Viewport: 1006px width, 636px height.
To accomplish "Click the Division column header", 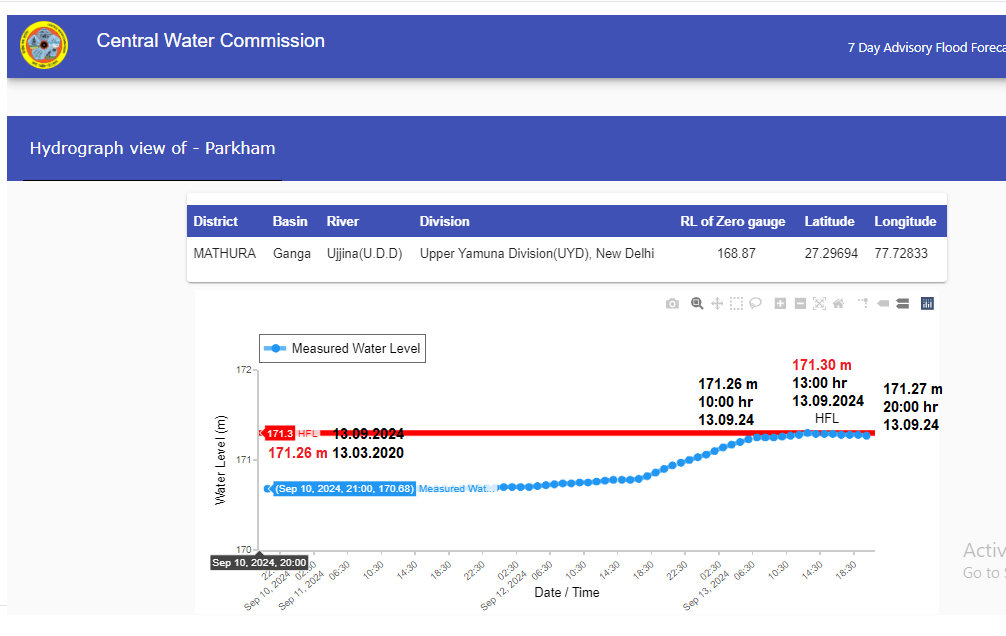I will [x=444, y=222].
